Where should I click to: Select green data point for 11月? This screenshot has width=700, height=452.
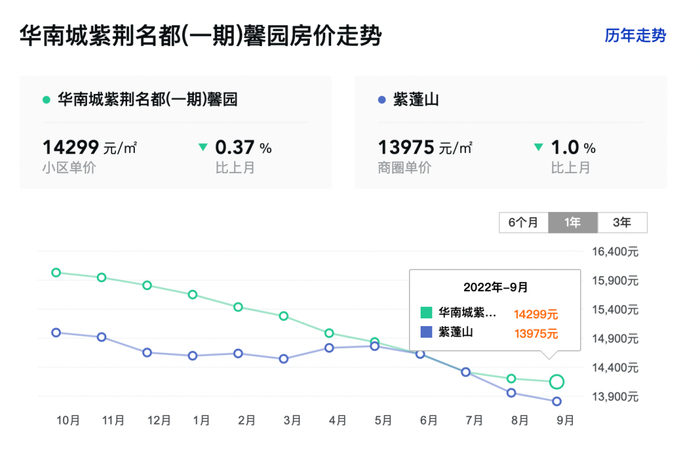[x=102, y=277]
